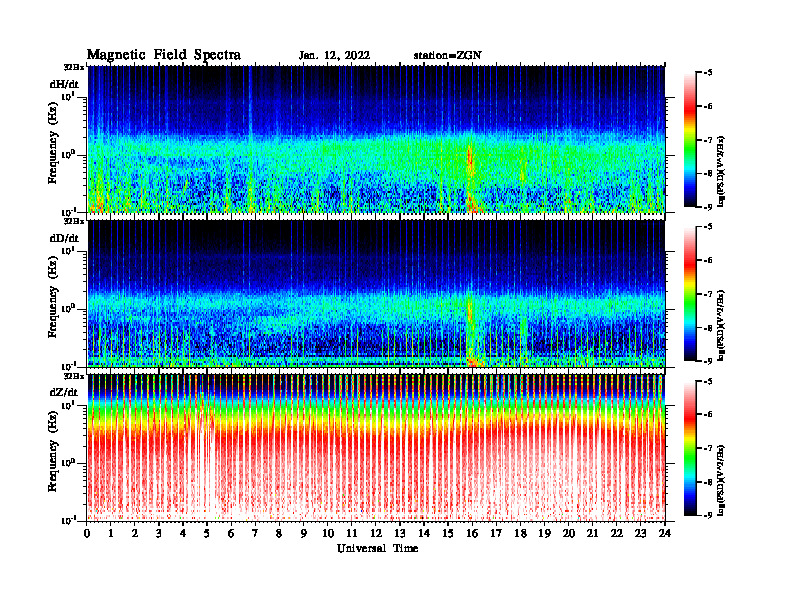The height and width of the screenshot is (612, 792).
Task: Click the dZ/dt colorbar
Action: pos(690,448)
